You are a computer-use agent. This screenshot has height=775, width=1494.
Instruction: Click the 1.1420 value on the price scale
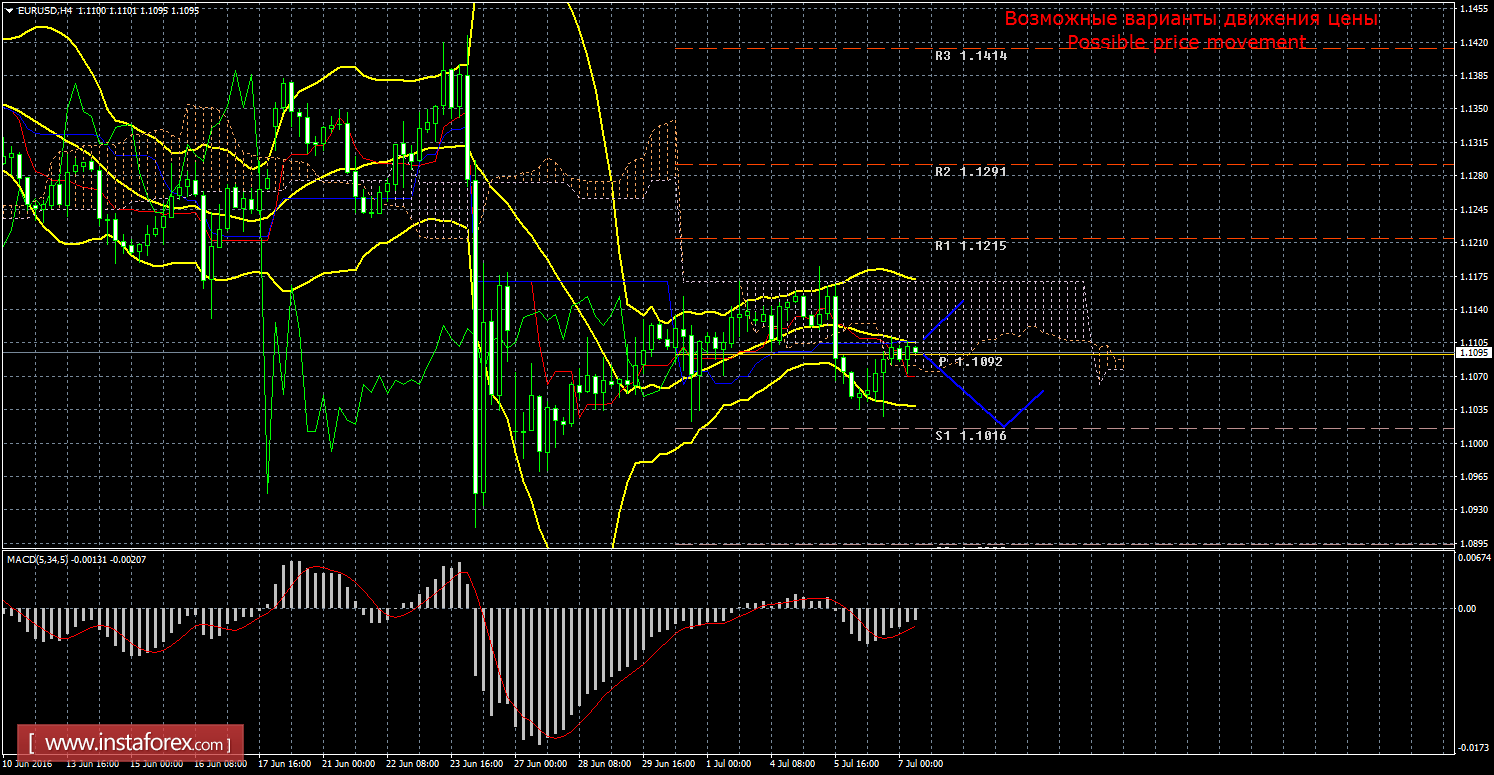1471,42
